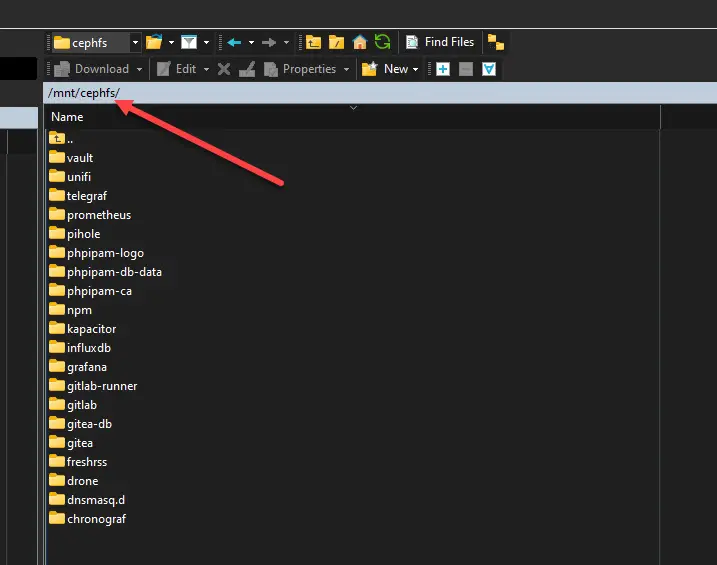Select the npm folder
Image resolution: width=717 pixels, height=565 pixels.
click(x=70, y=310)
